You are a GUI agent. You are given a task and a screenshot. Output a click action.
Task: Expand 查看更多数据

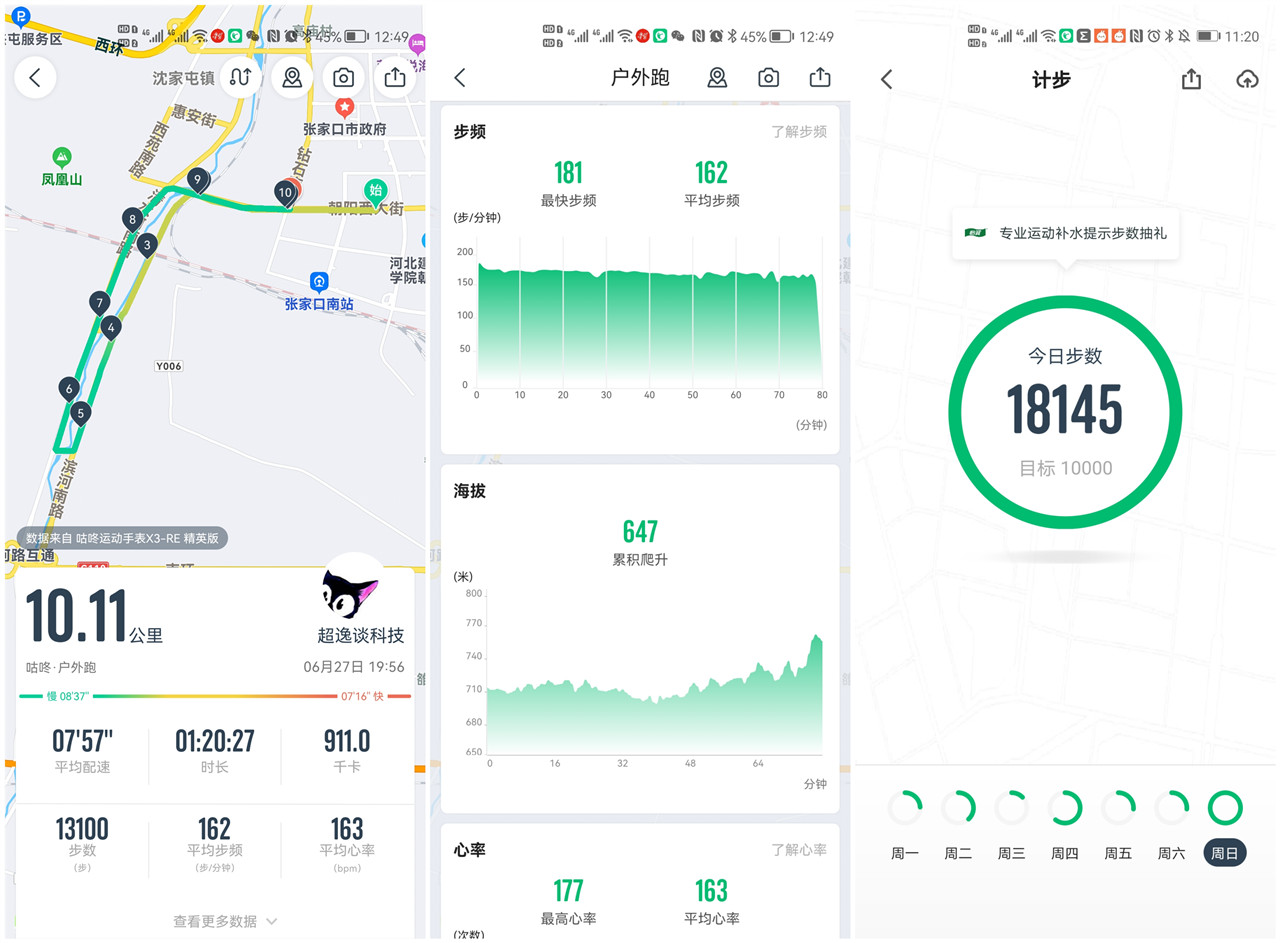pyautogui.click(x=225, y=921)
